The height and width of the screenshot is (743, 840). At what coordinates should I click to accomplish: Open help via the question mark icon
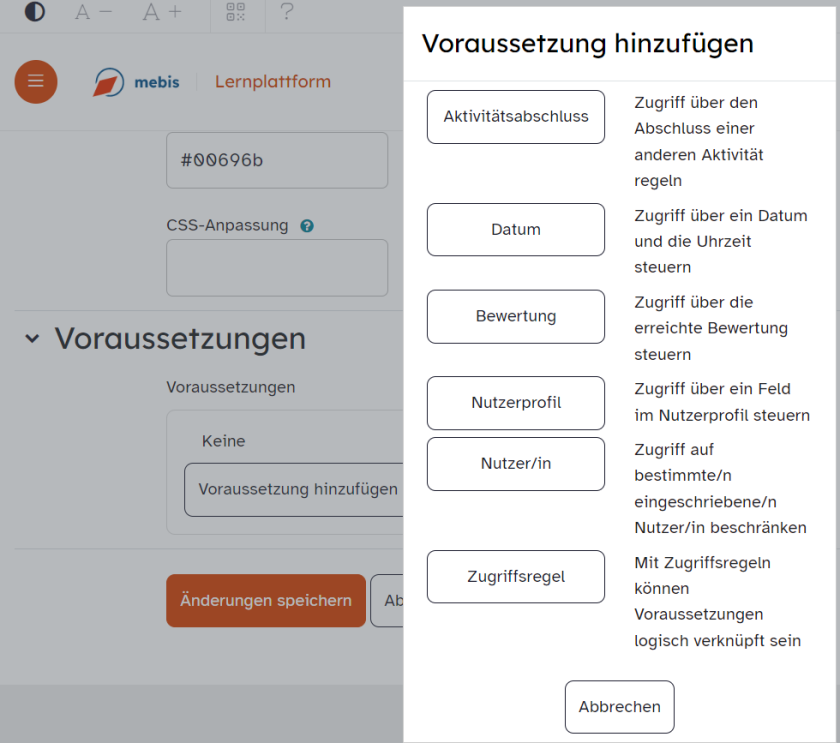pos(288,14)
